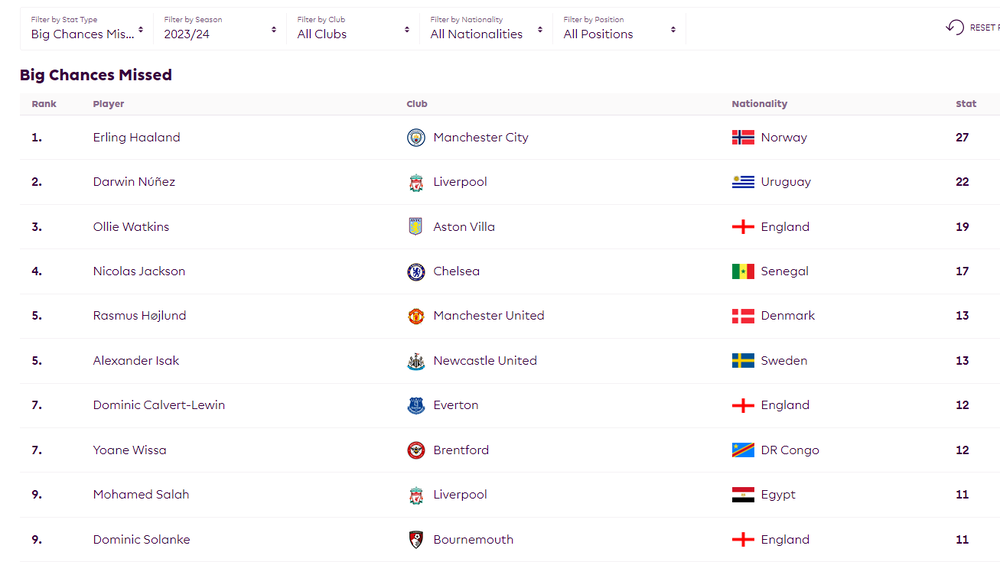Click the Norway flag next to Haaland

743,137
